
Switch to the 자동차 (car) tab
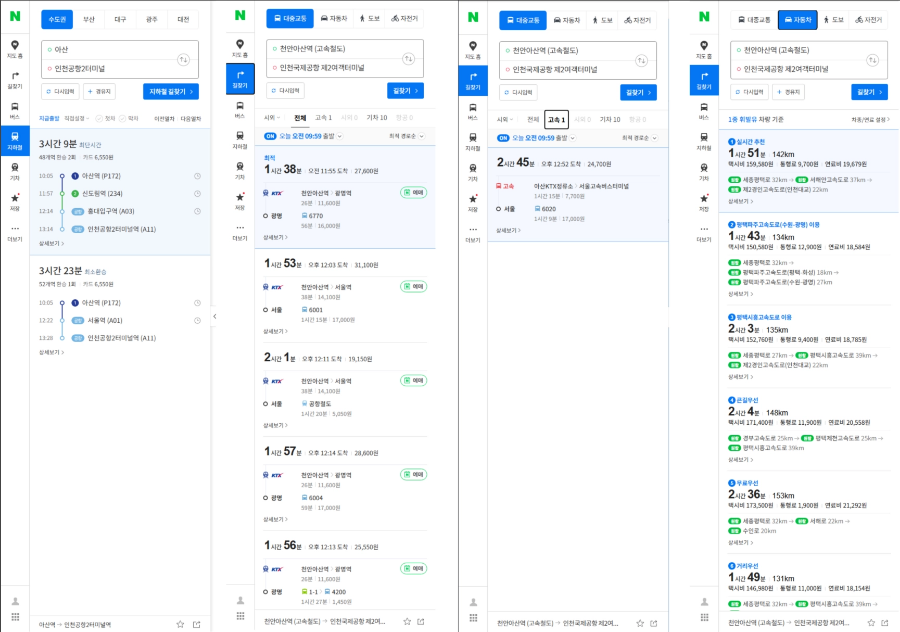797,18
